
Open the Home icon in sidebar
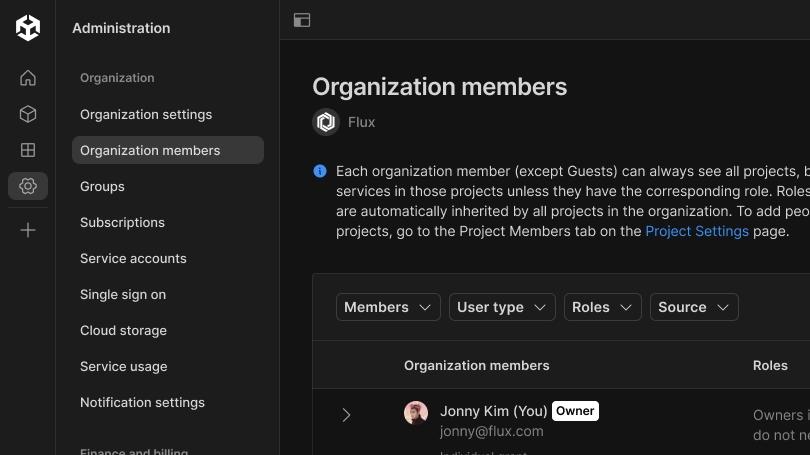[28, 78]
